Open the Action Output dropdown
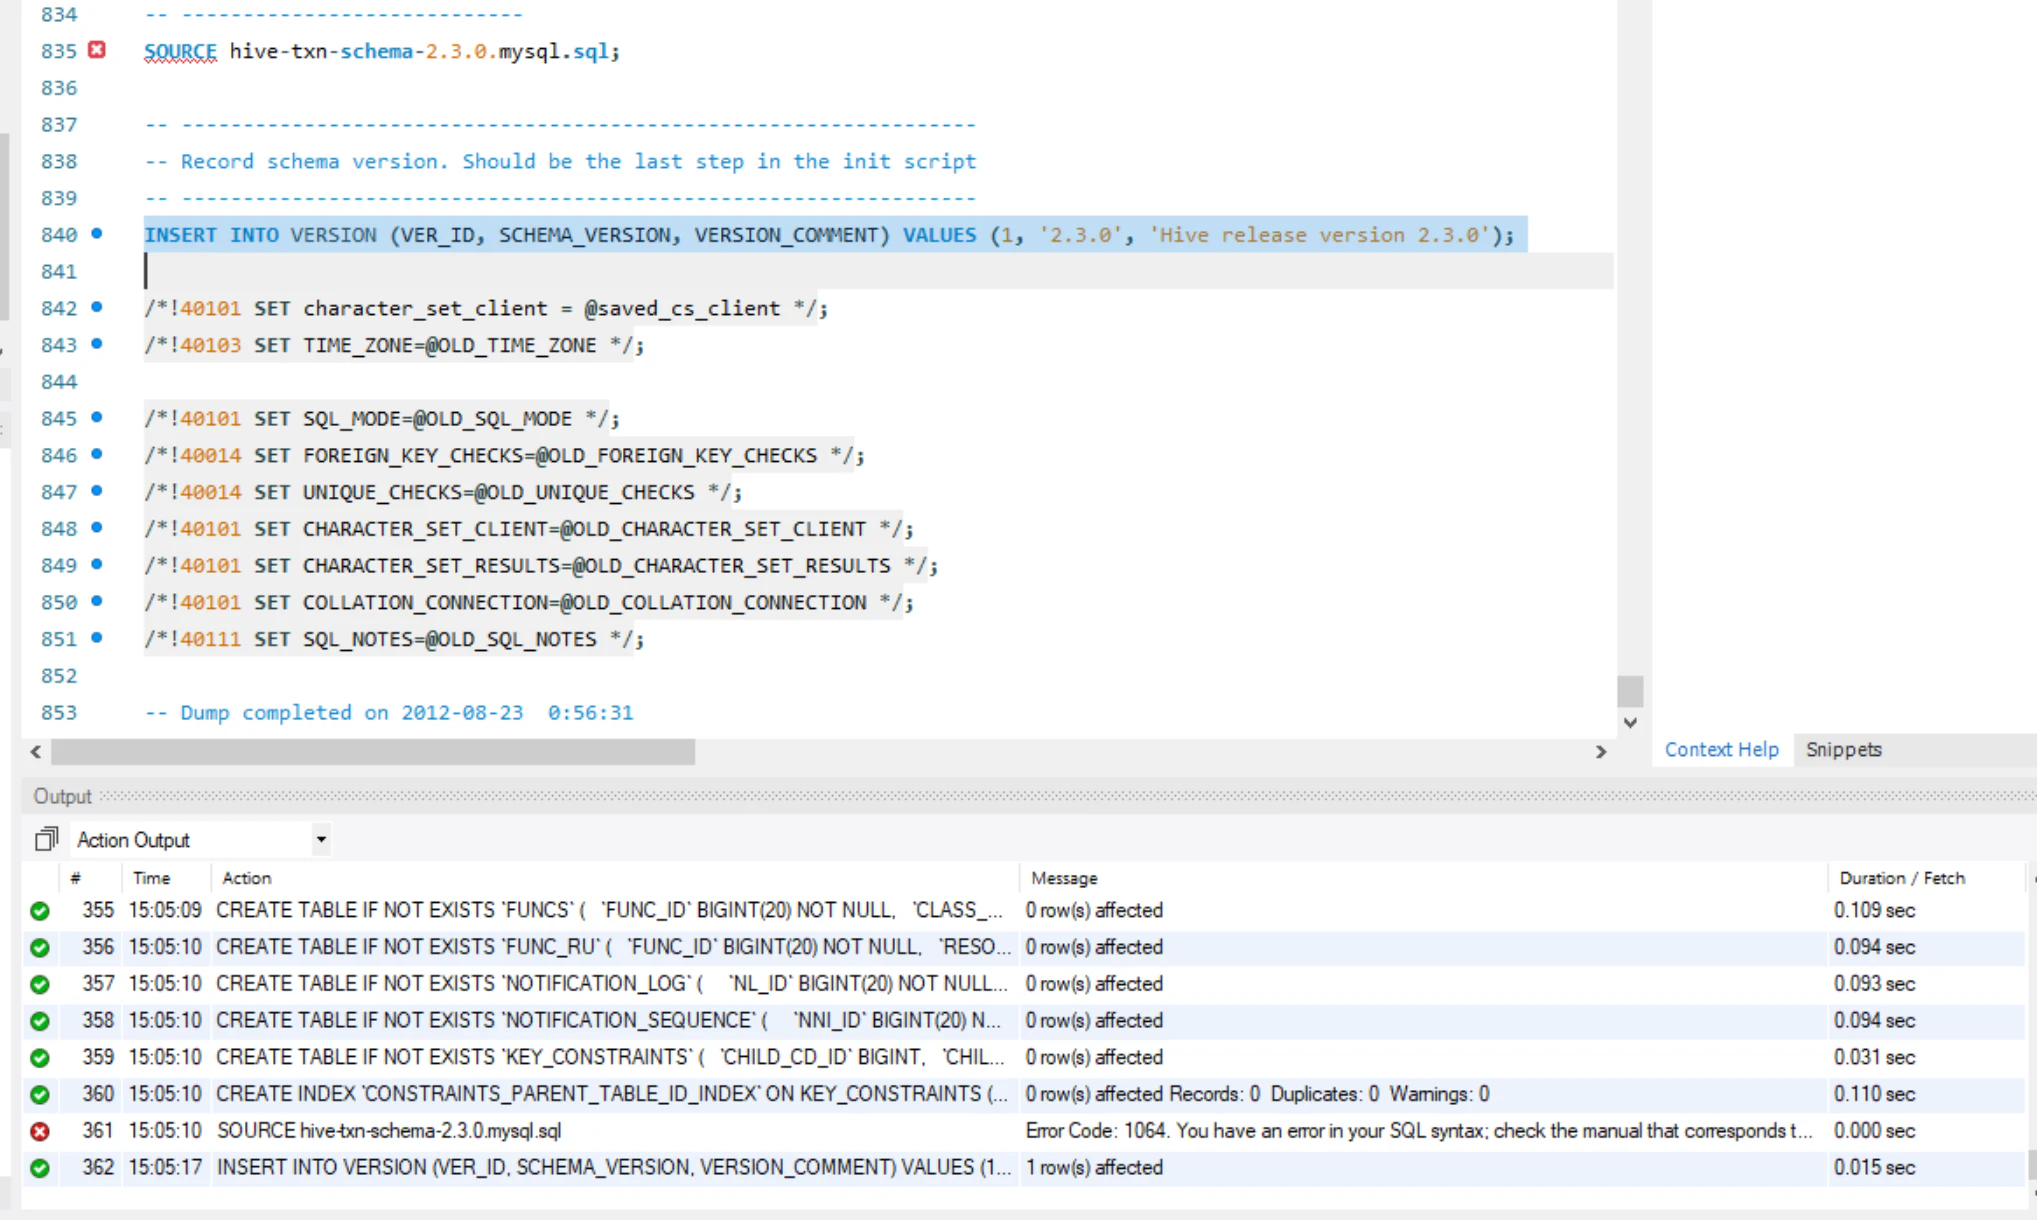This screenshot has width=2037, height=1220. click(x=321, y=839)
